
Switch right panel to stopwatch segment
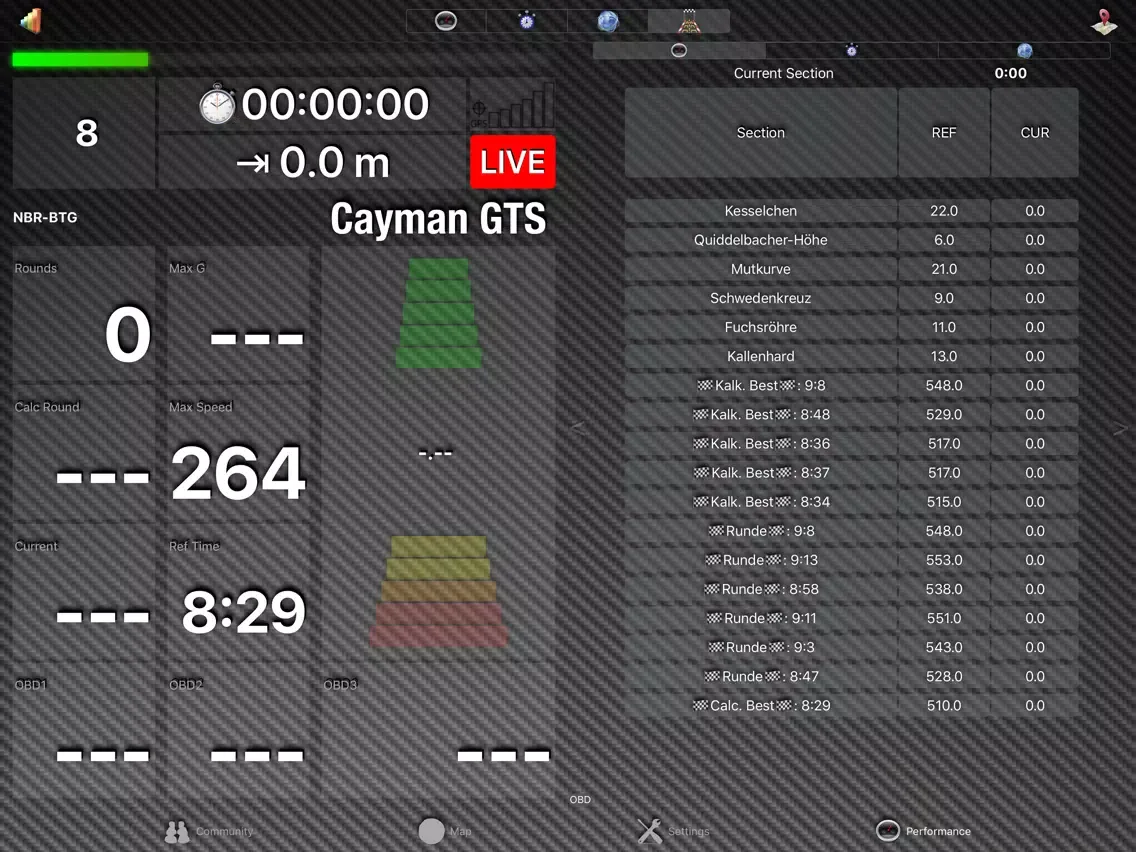point(852,50)
